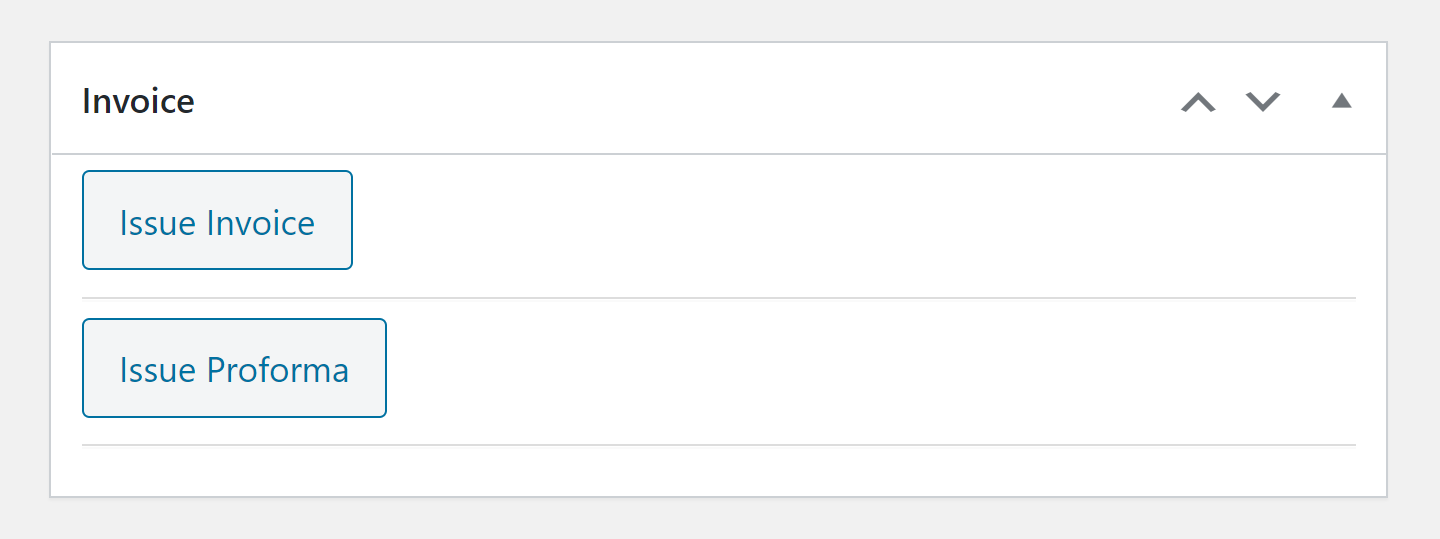
Task: Select the downward-pointing chevron in the Invoice header
Action: pos(1263,101)
